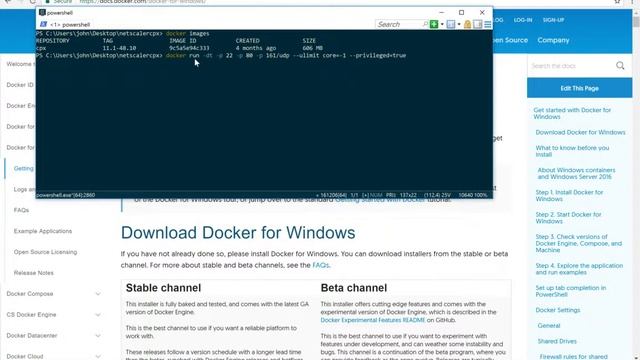Open 'Download Docker for Windows' sidebar link

click(580, 132)
